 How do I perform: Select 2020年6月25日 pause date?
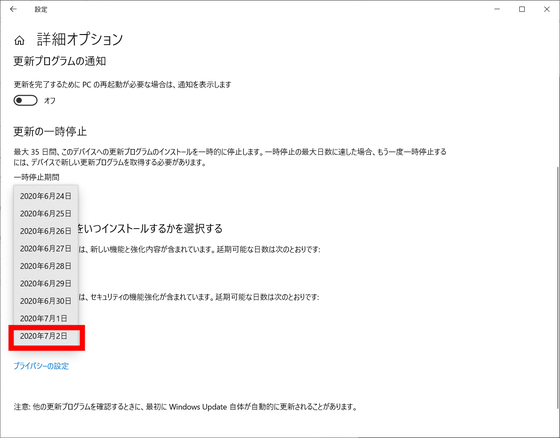click(x=45, y=214)
